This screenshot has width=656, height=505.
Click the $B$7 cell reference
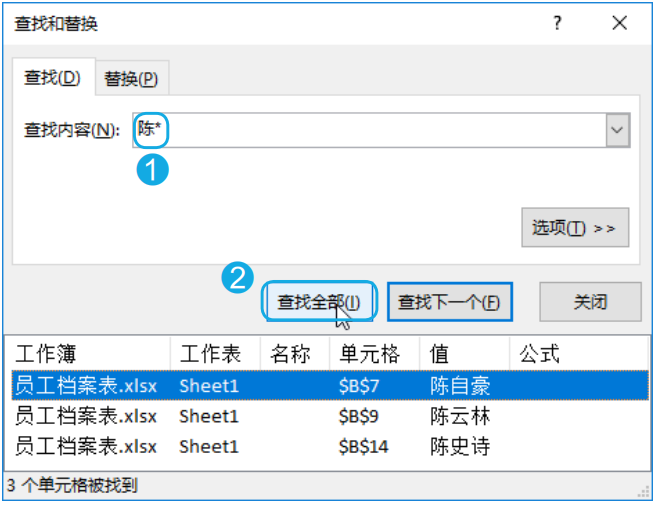[x=359, y=386]
